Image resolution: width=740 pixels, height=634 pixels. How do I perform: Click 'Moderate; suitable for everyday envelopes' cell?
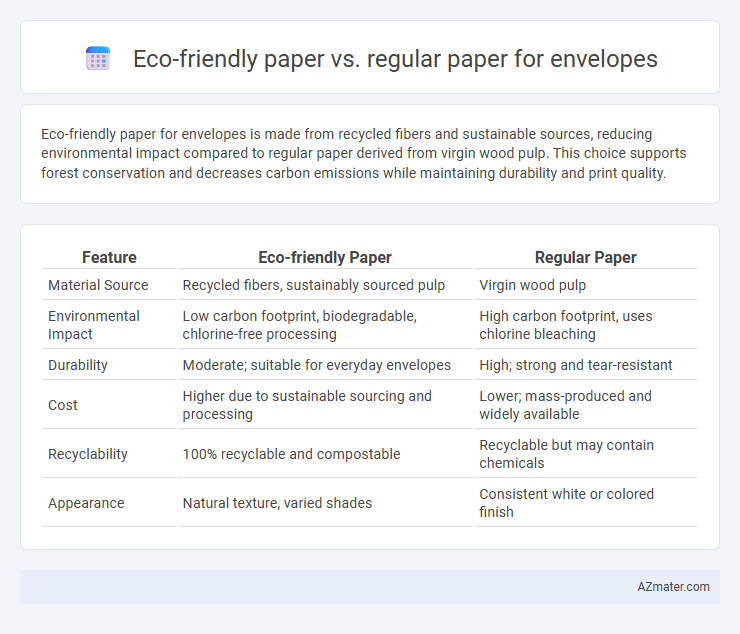tap(325, 365)
